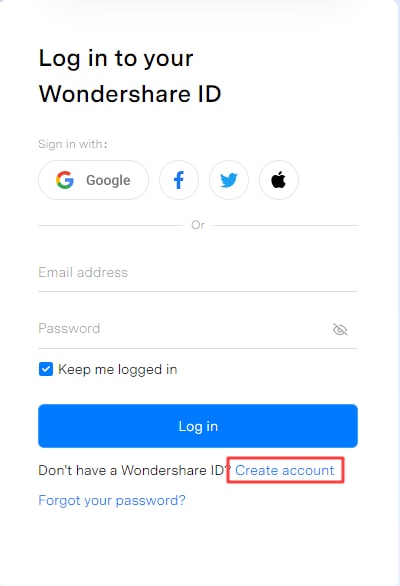Click the "Wondershare ID" heading line
The width and height of the screenshot is (400, 586).
click(130, 93)
